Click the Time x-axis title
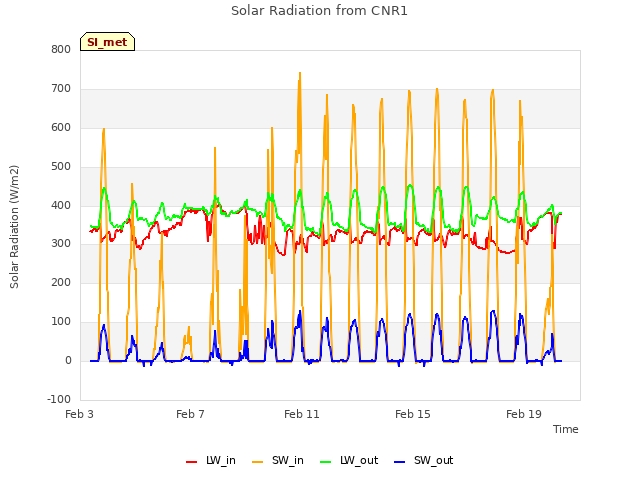Viewport: 640px width, 480px height. point(566,429)
